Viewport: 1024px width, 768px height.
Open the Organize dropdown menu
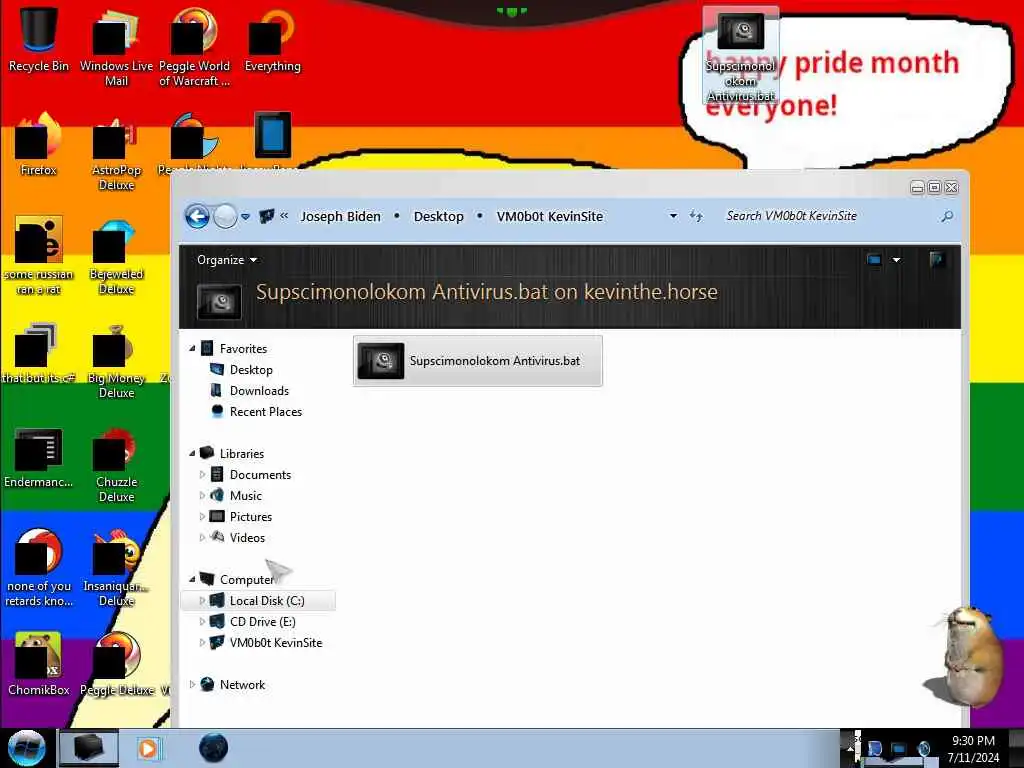(x=227, y=260)
